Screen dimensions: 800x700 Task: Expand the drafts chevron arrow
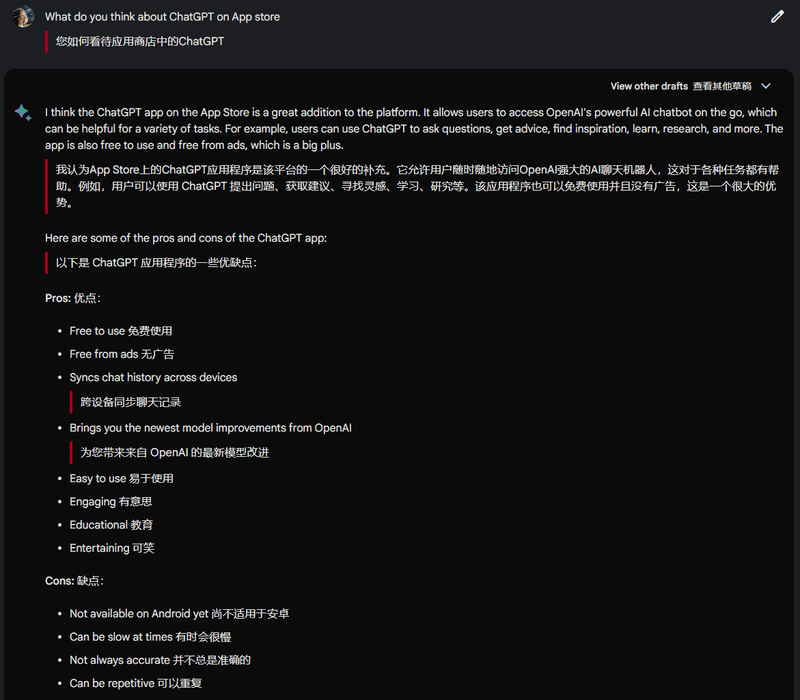pyautogui.click(x=766, y=87)
